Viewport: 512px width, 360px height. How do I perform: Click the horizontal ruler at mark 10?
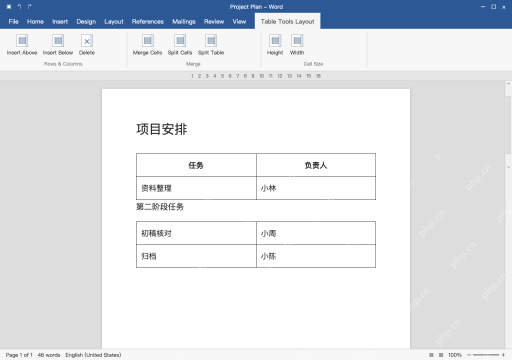262,76
